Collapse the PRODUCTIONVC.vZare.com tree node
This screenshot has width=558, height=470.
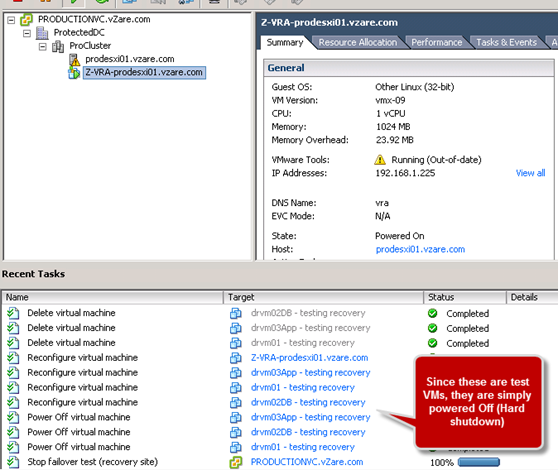tap(11, 20)
